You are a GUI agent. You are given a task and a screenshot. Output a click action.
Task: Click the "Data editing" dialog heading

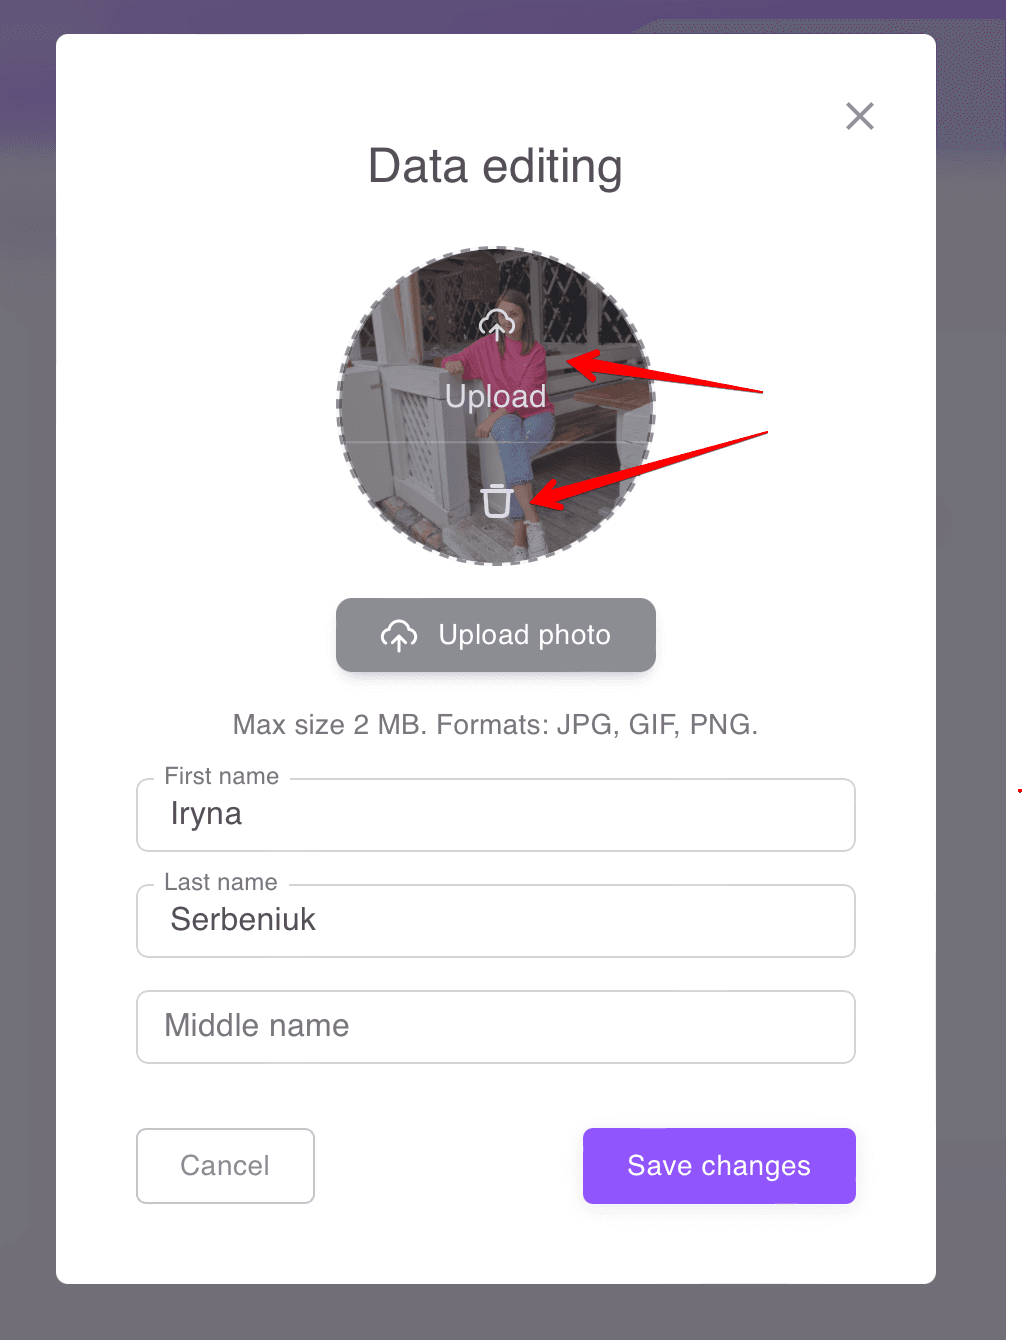coord(495,166)
